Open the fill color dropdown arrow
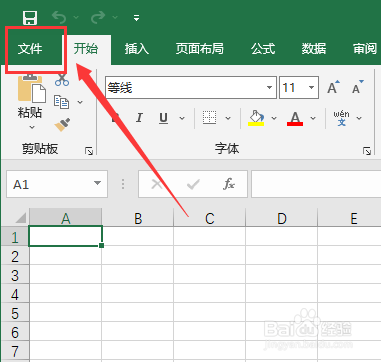 point(274,118)
